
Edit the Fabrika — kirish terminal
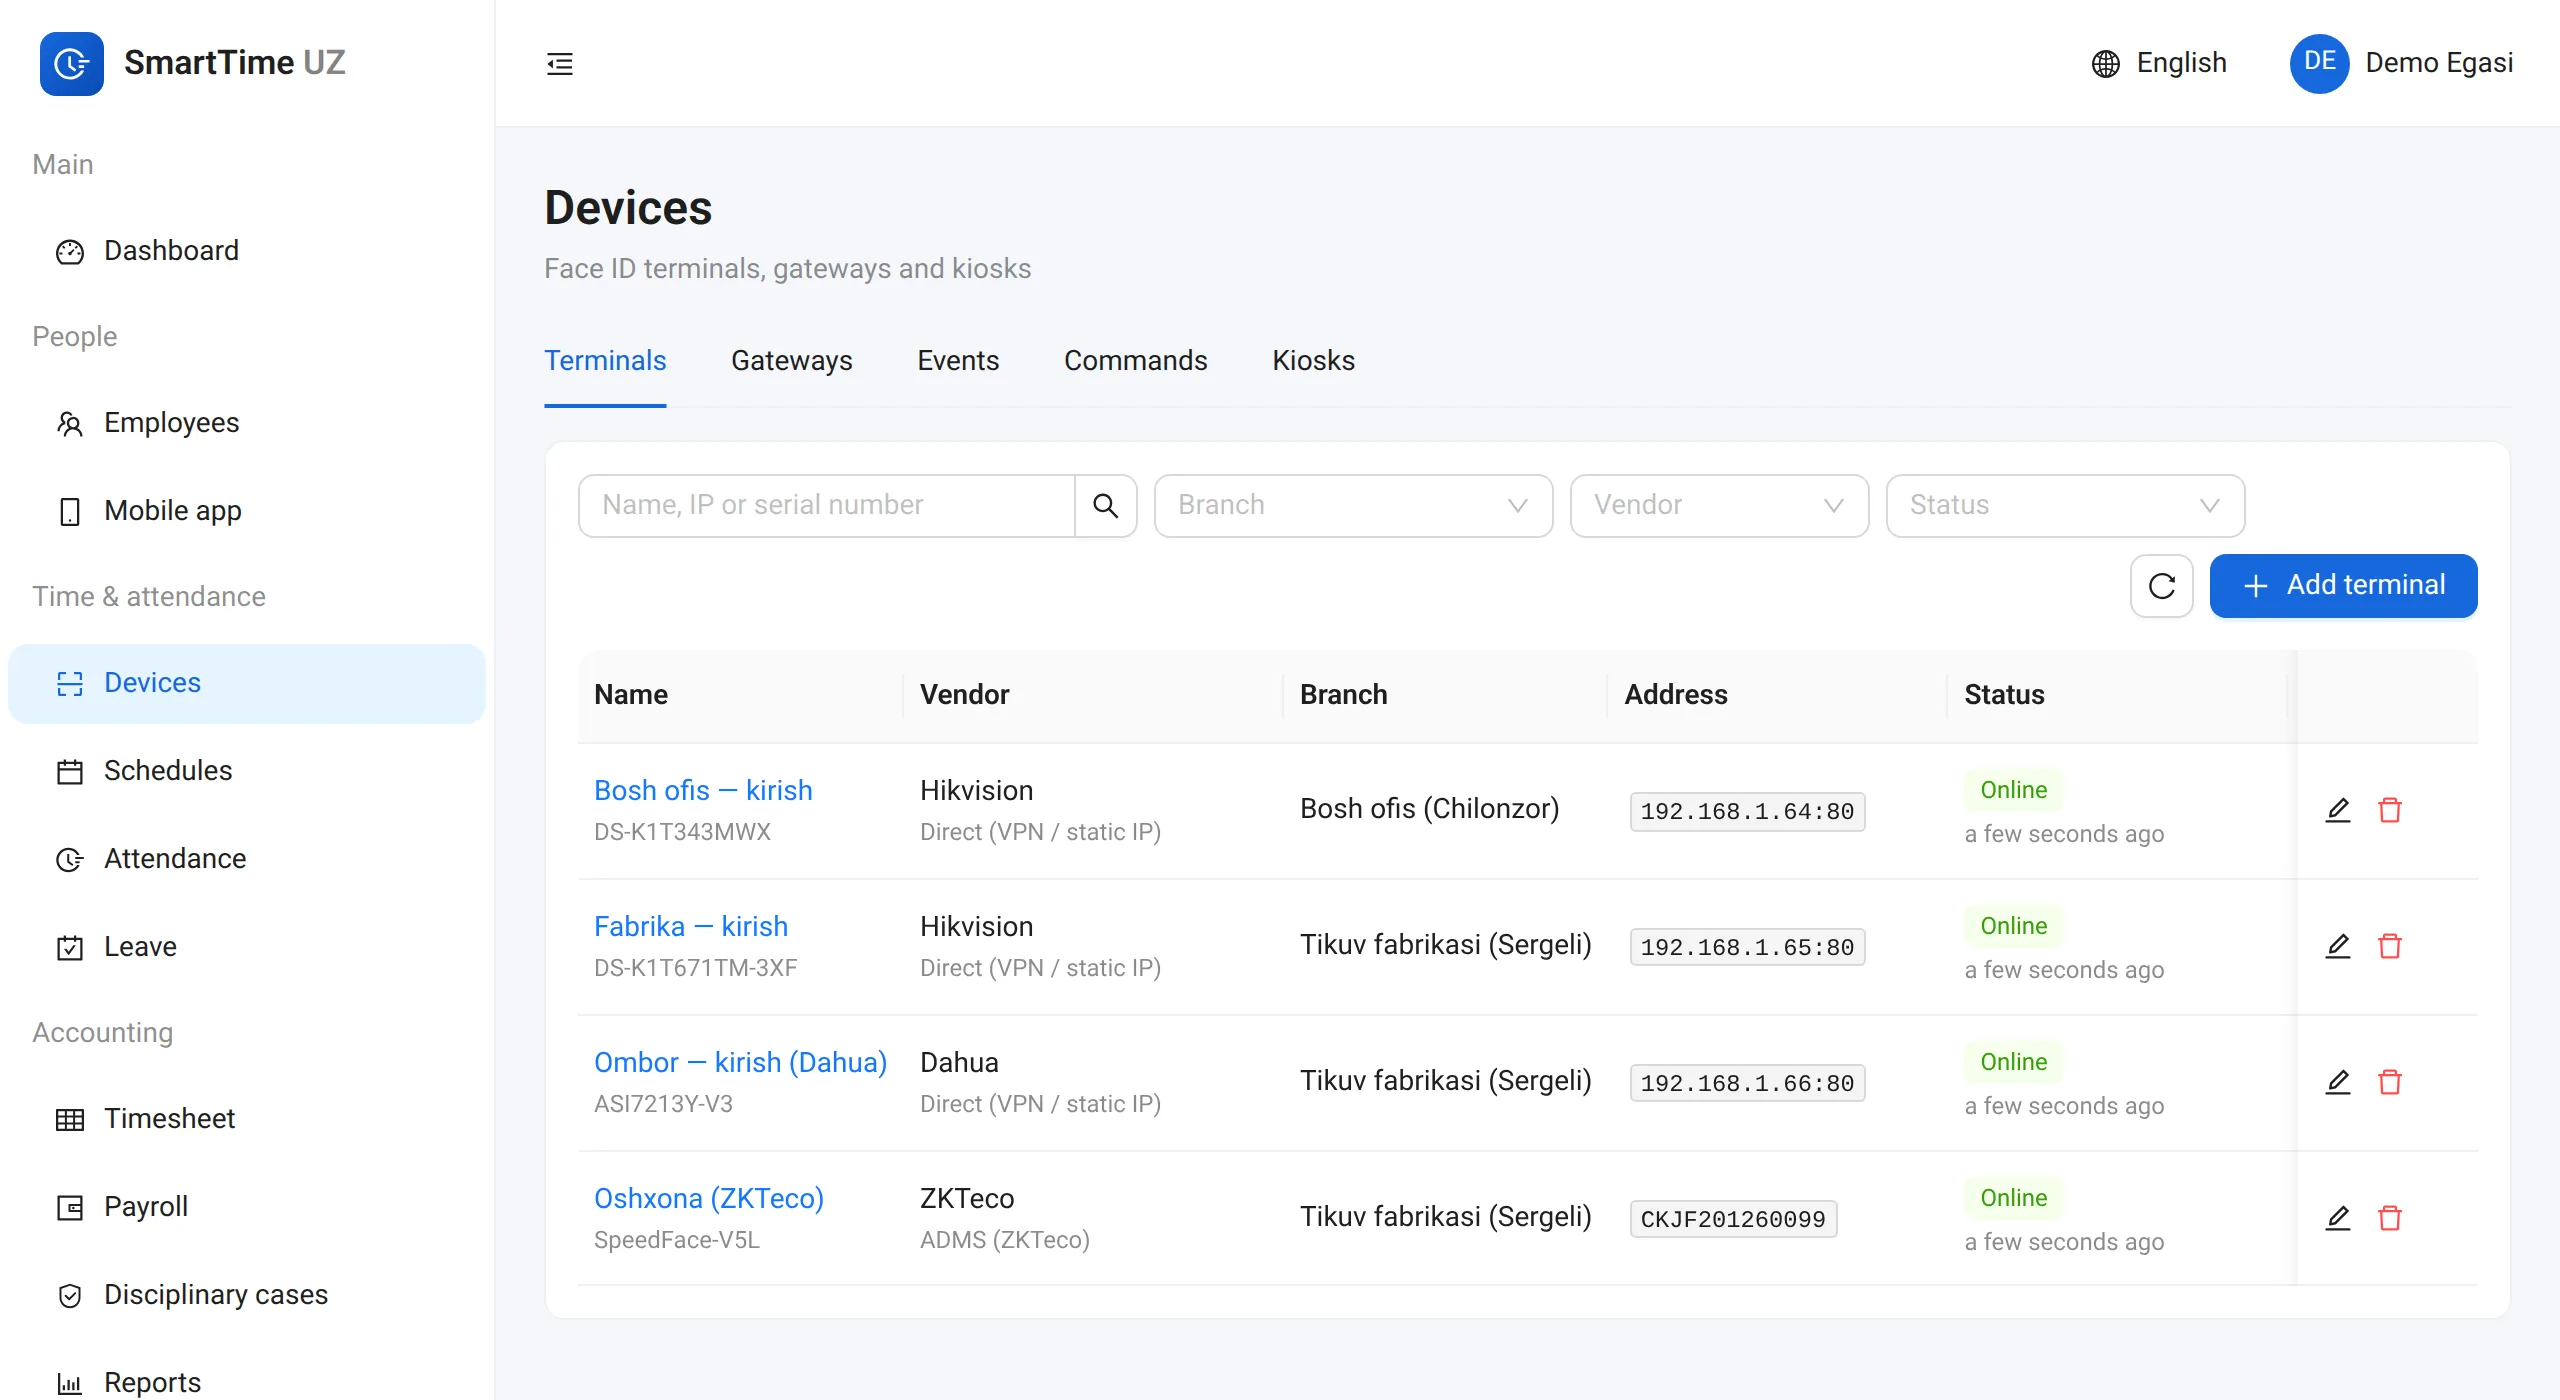click(2338, 946)
